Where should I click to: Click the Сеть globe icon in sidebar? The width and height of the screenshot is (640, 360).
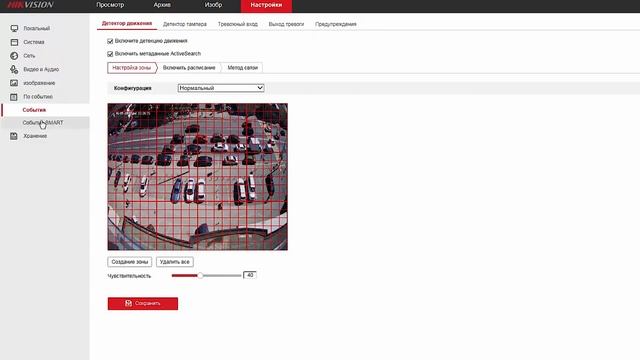(x=14, y=56)
